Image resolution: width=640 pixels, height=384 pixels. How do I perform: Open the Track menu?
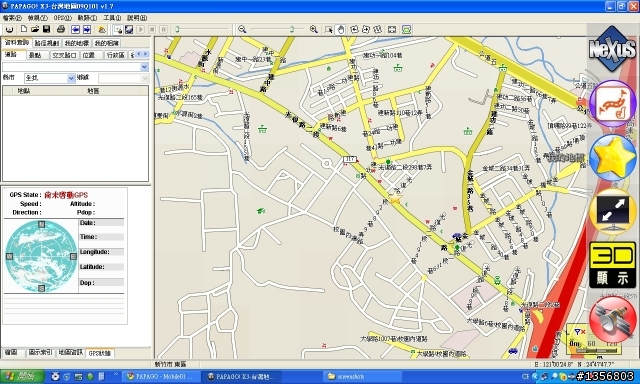[x=87, y=18]
